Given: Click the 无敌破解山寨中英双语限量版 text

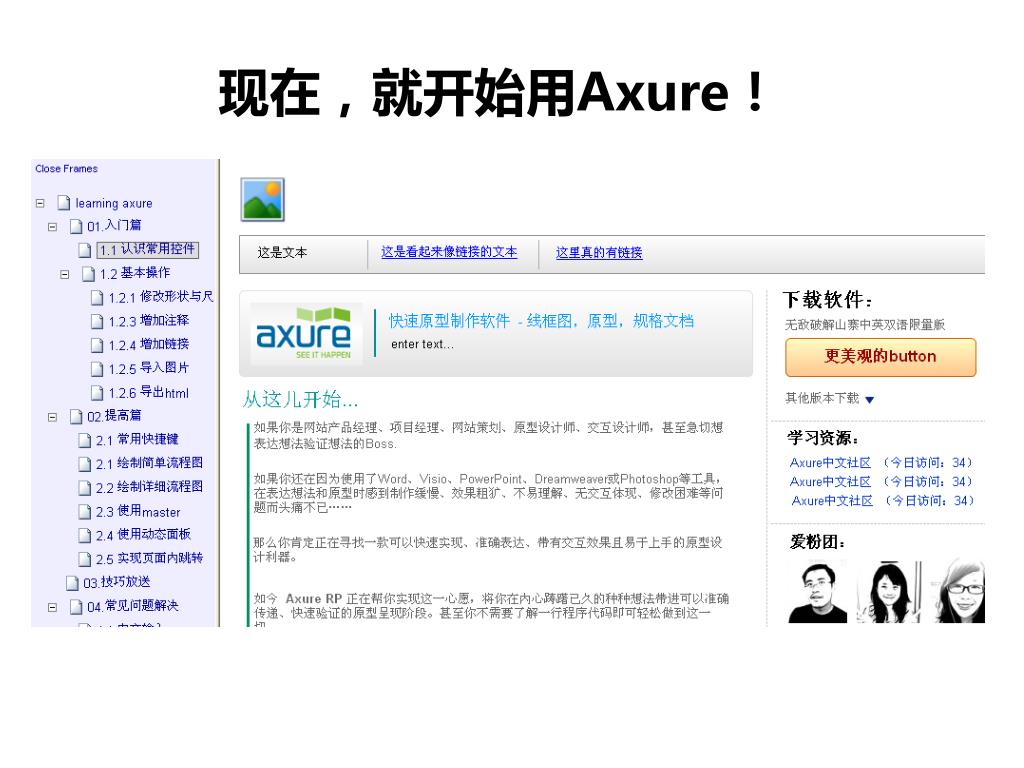Looking at the screenshot, I should [865, 325].
